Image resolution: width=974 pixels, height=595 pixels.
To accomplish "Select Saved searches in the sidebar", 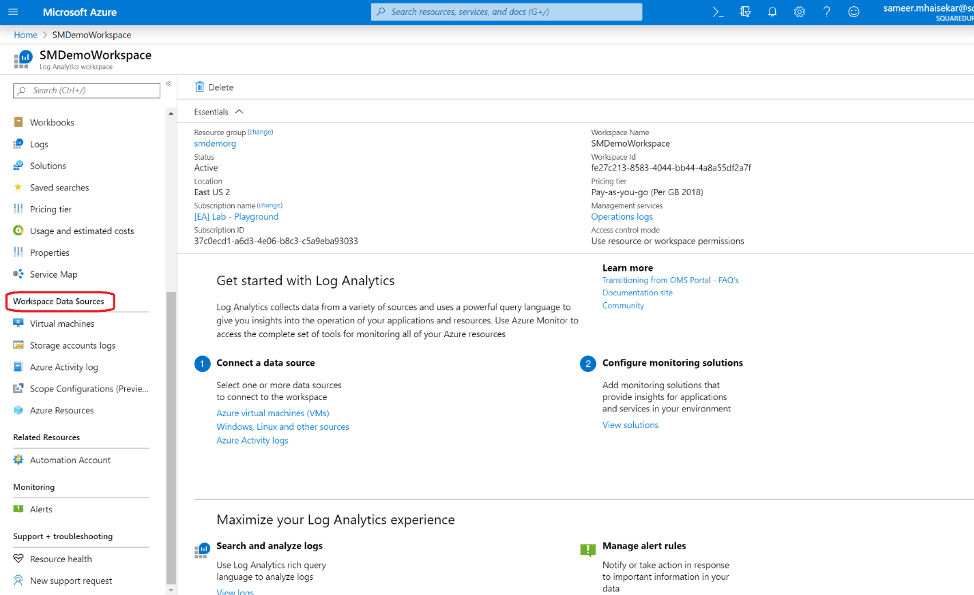I will click(x=60, y=188).
